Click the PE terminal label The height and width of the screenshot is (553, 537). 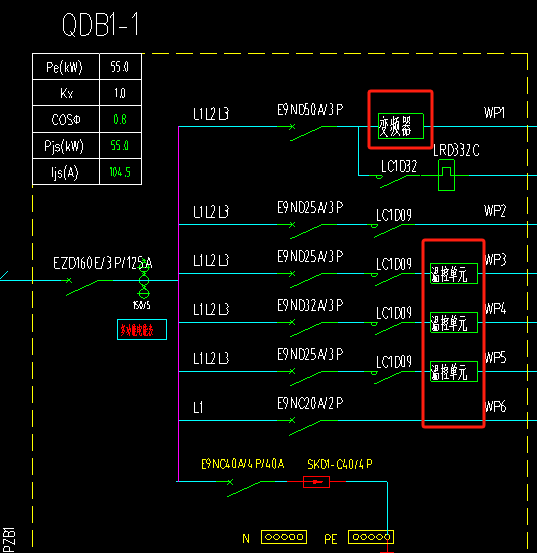pos(331,539)
